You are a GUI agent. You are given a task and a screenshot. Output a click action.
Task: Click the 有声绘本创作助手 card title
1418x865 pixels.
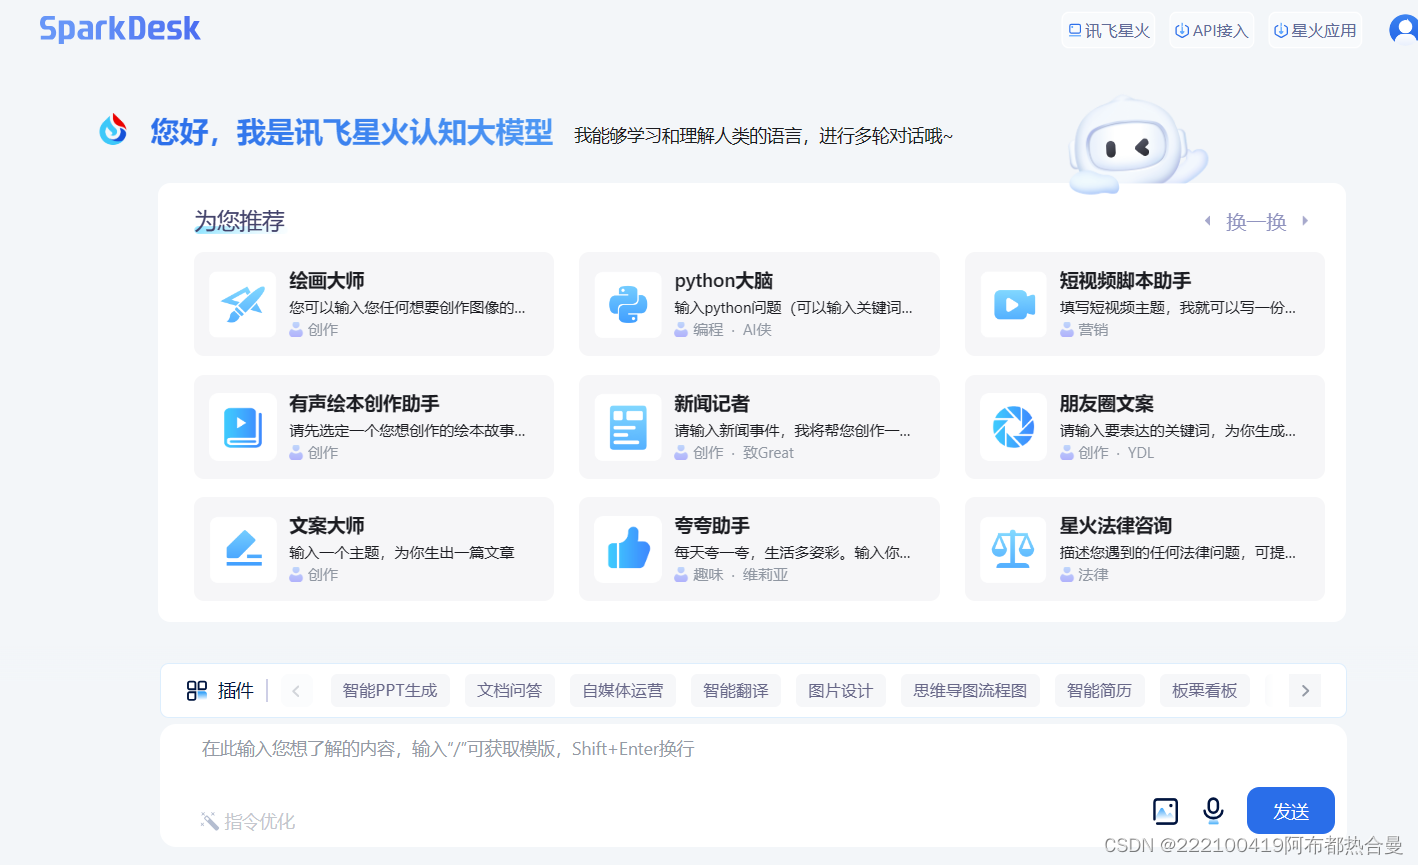point(364,404)
